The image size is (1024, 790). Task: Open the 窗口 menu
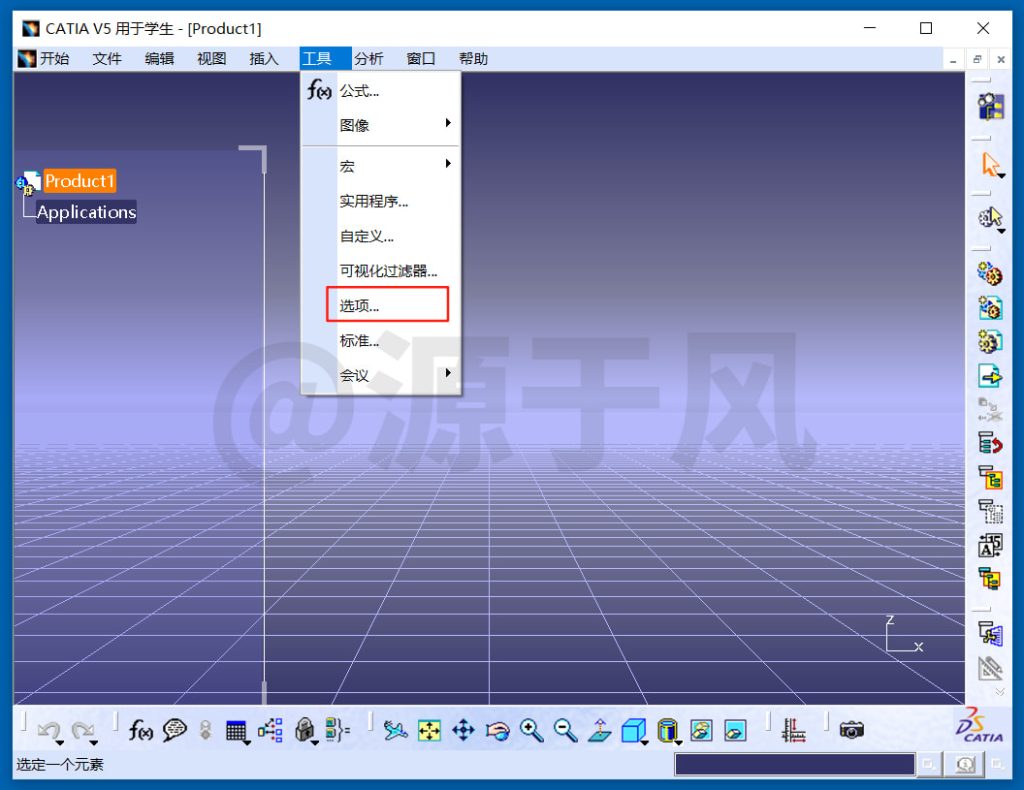click(421, 59)
